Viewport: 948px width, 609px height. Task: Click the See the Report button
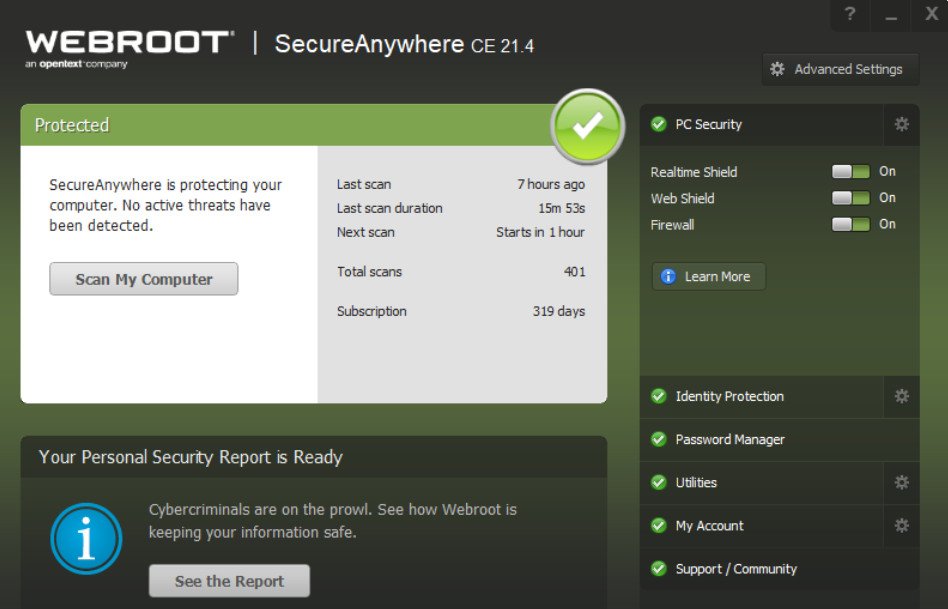pyautogui.click(x=229, y=581)
